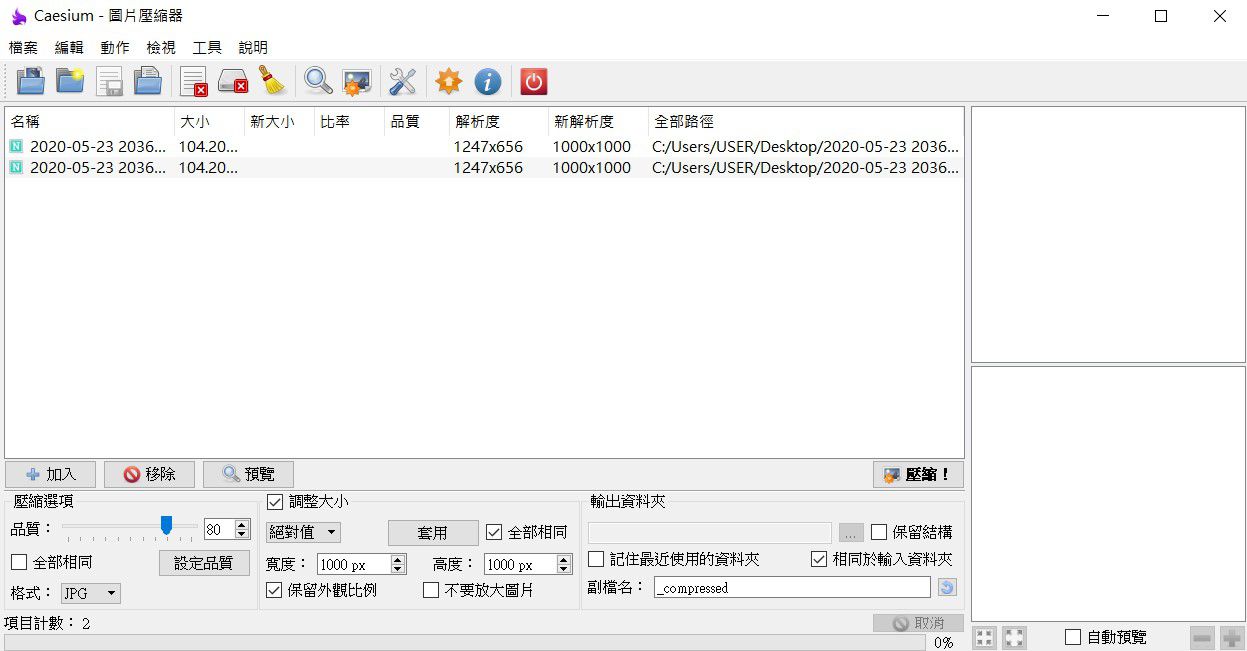Turn on the 自動預覽 checkbox
The image size is (1247, 651).
click(1073, 637)
